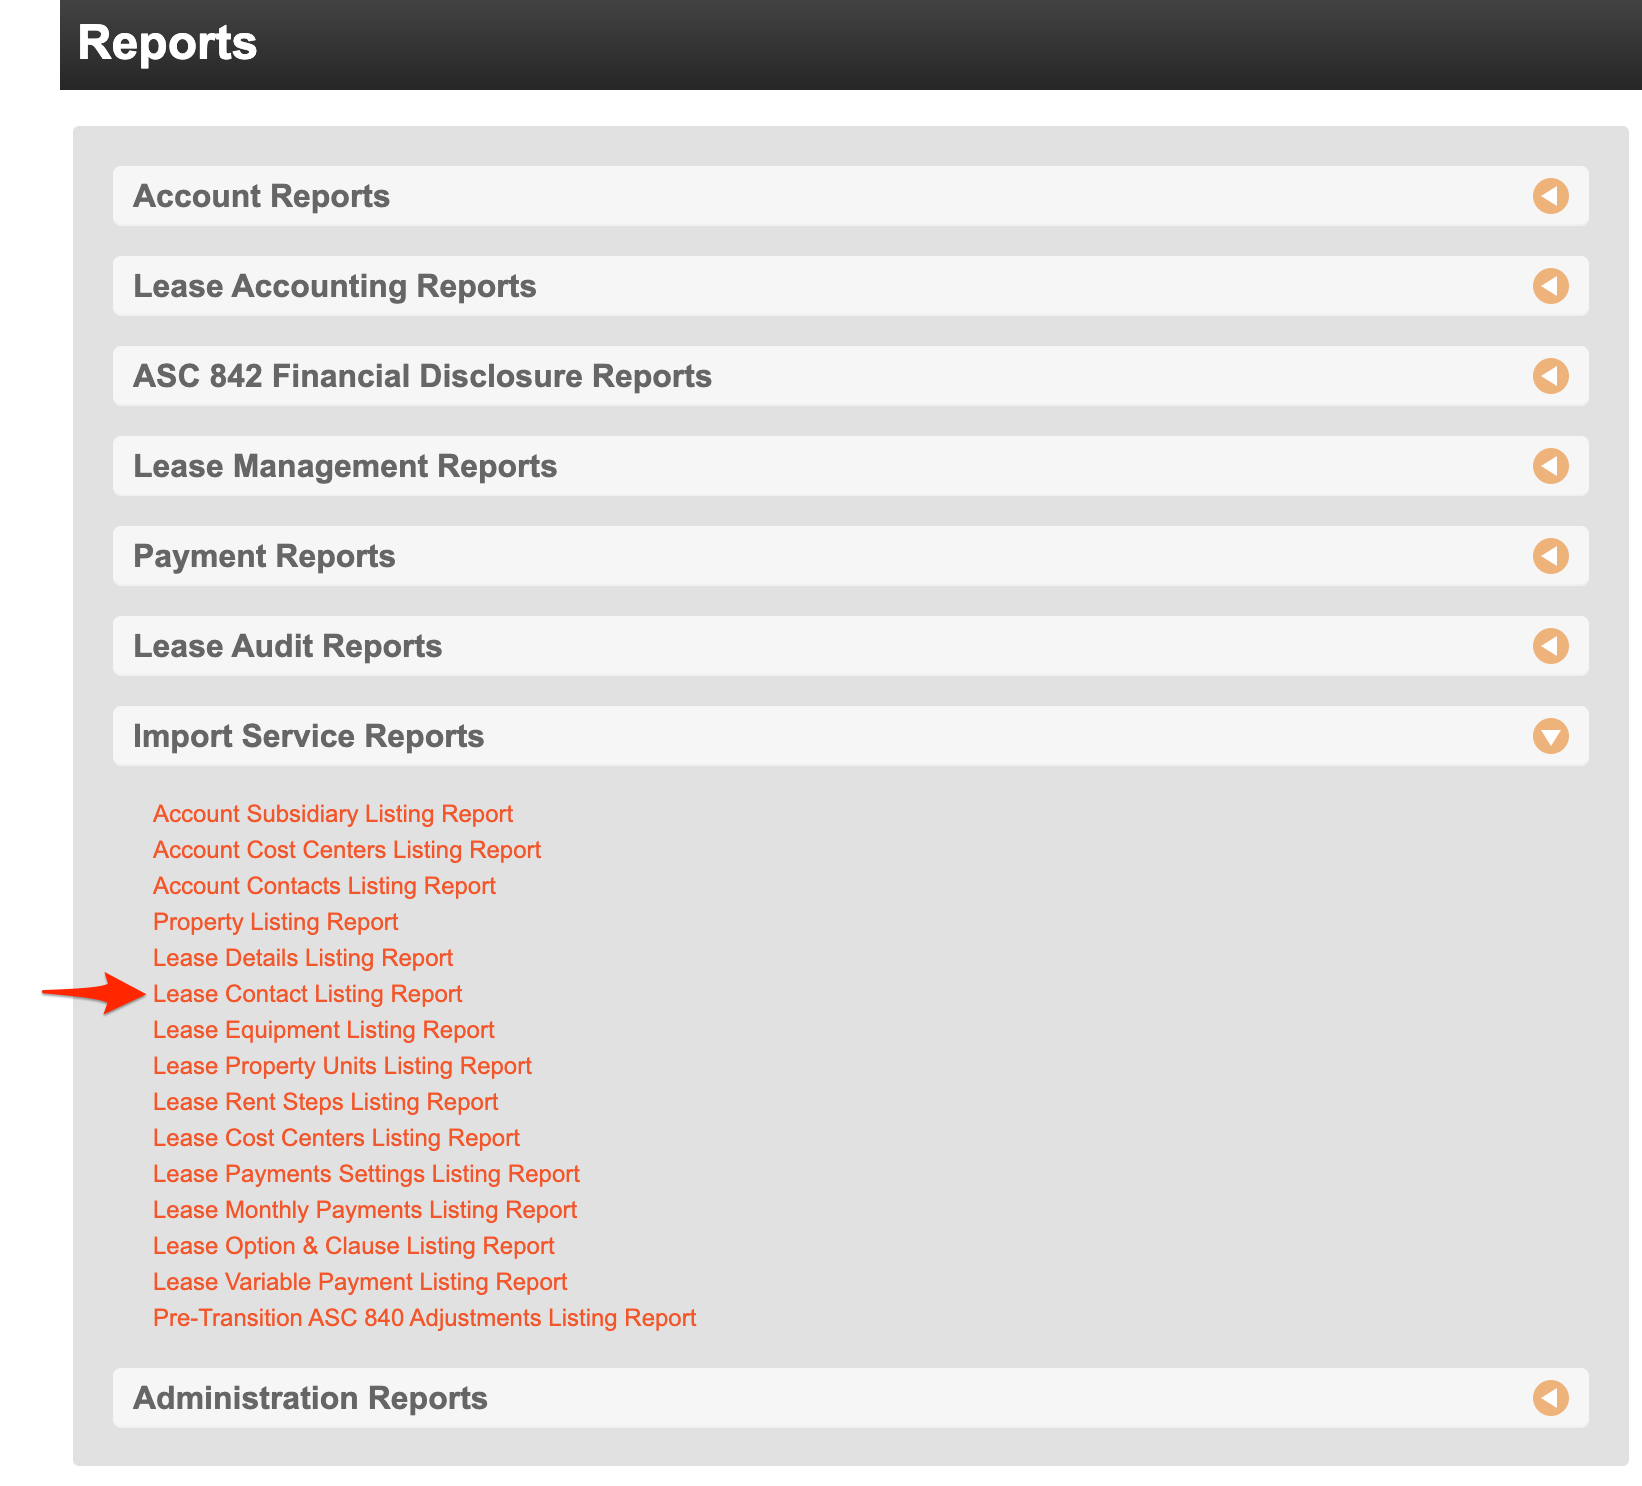
Task: Expand the Account Reports arrow icon
Action: (x=1550, y=196)
